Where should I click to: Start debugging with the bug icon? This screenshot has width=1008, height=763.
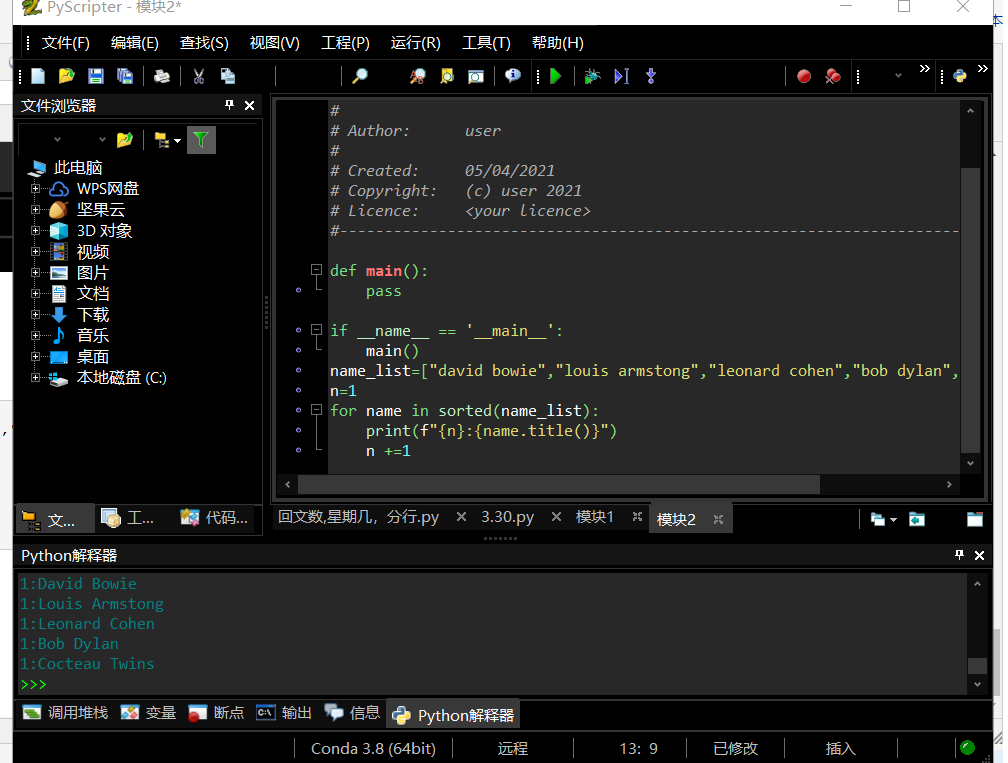[x=592, y=76]
